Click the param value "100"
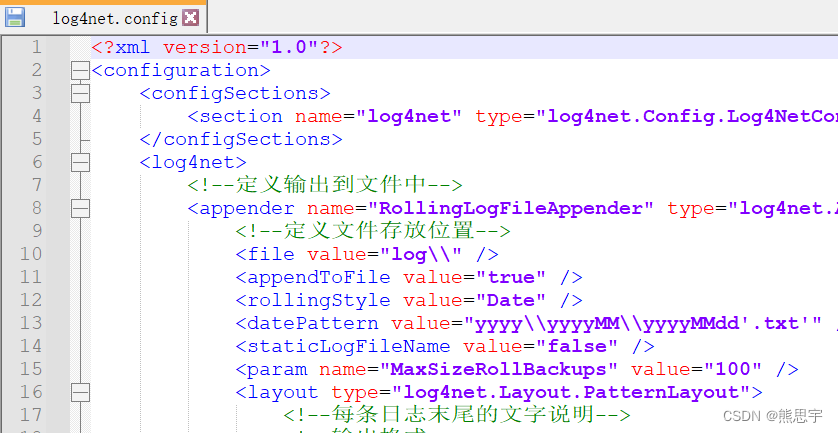This screenshot has width=838, height=433. click(732, 369)
